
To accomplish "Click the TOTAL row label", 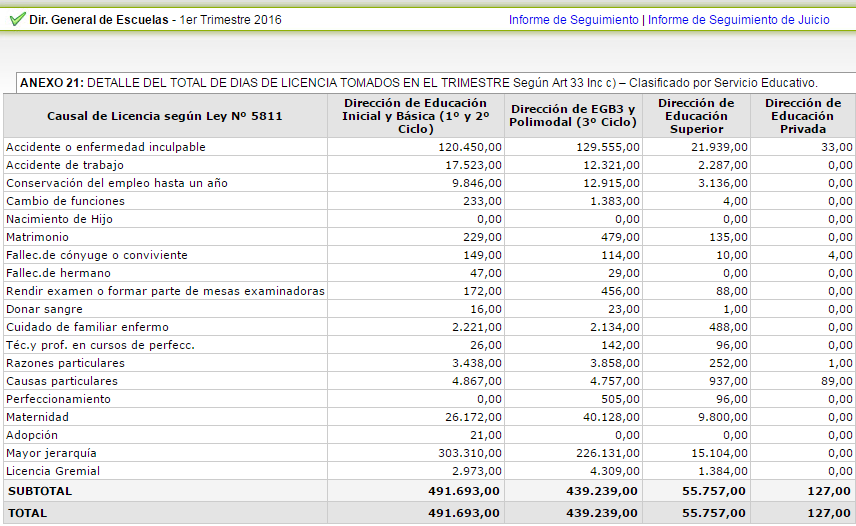I will pos(27,512).
